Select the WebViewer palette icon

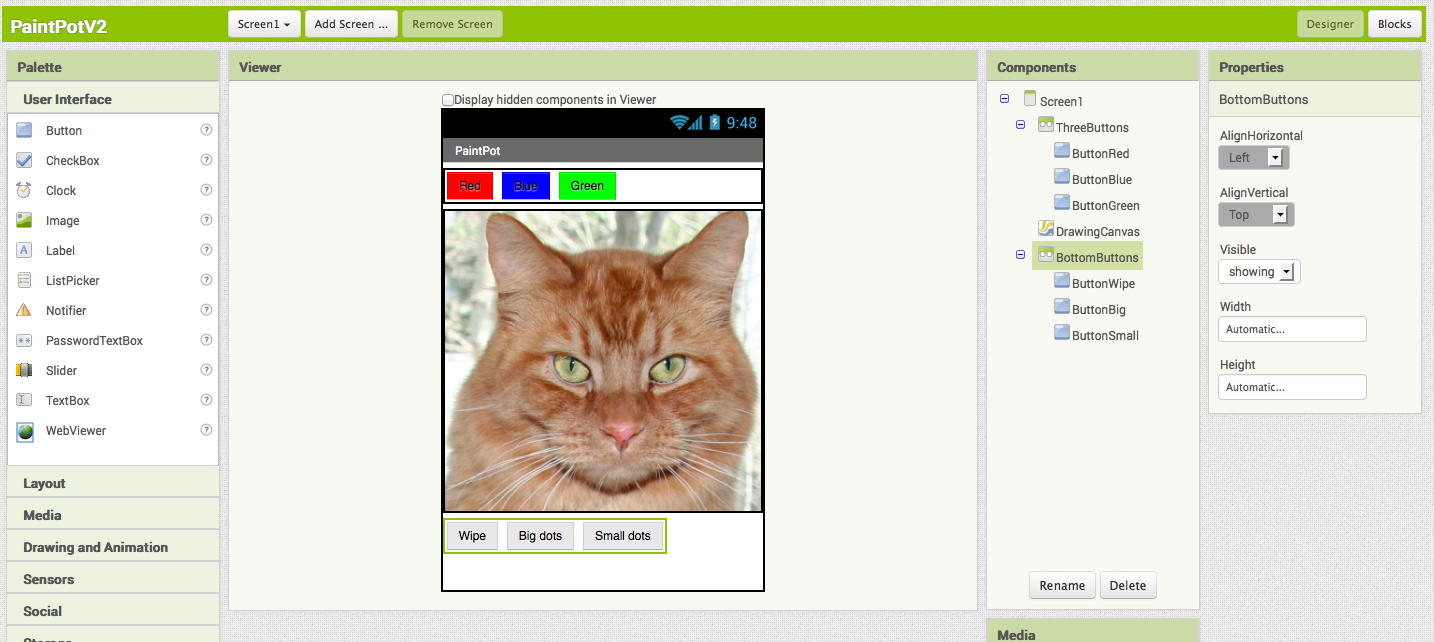(x=25, y=431)
